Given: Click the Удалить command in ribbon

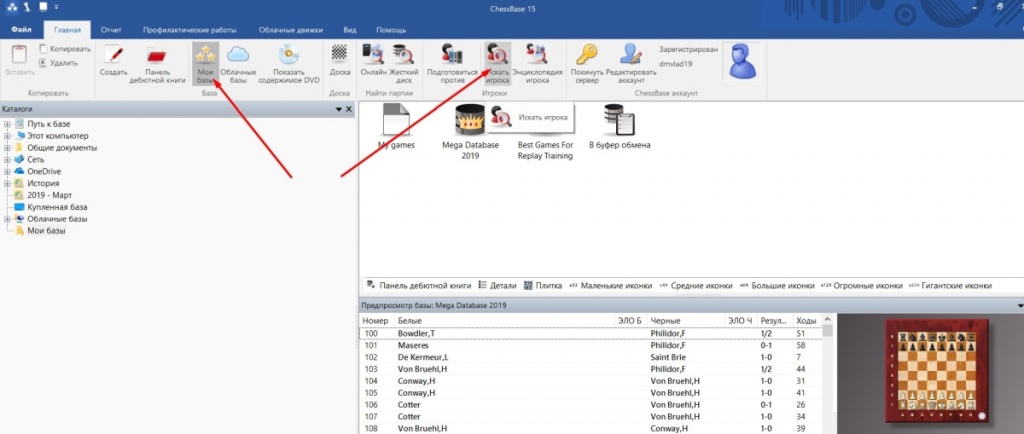Looking at the screenshot, I should click(59, 63).
